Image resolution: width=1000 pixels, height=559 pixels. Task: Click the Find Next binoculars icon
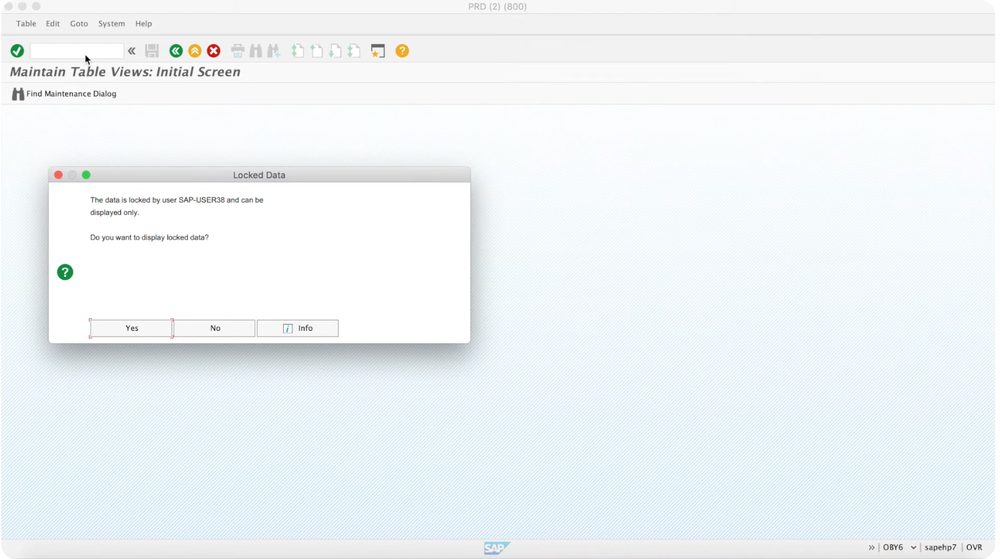(274, 51)
